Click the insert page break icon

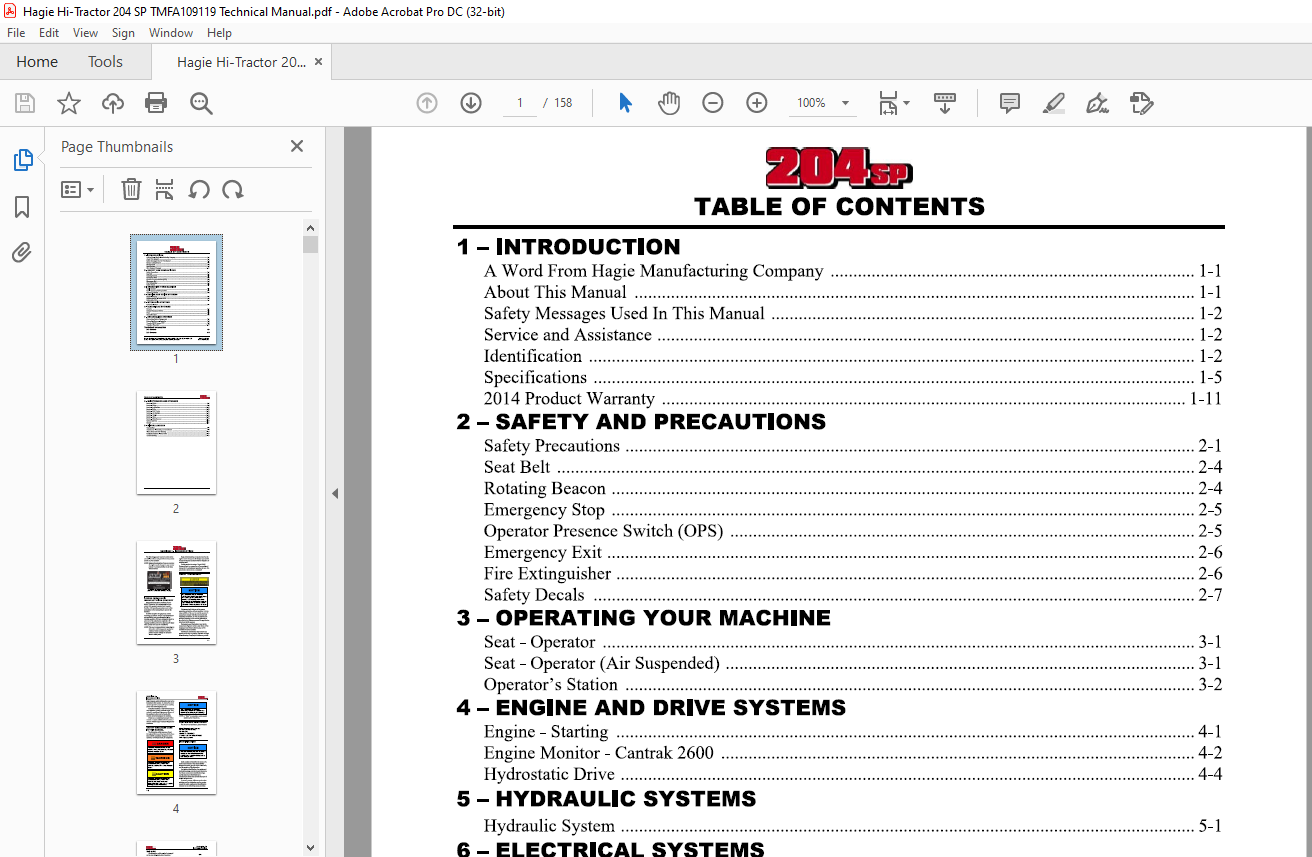tap(165, 189)
